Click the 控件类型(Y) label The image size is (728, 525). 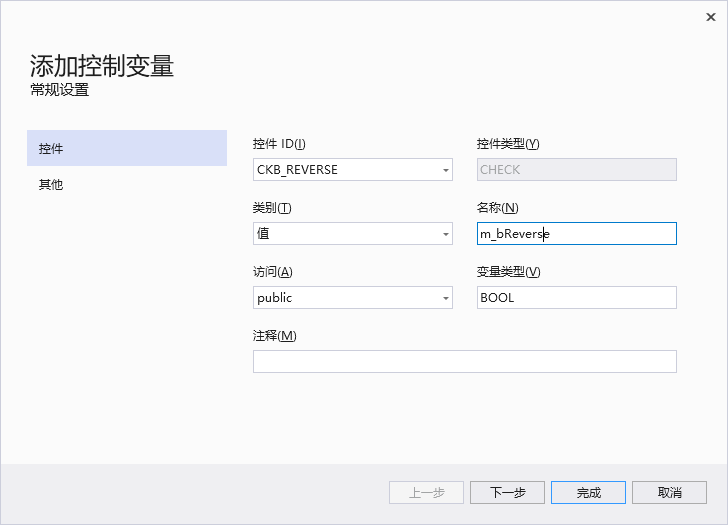(508, 144)
